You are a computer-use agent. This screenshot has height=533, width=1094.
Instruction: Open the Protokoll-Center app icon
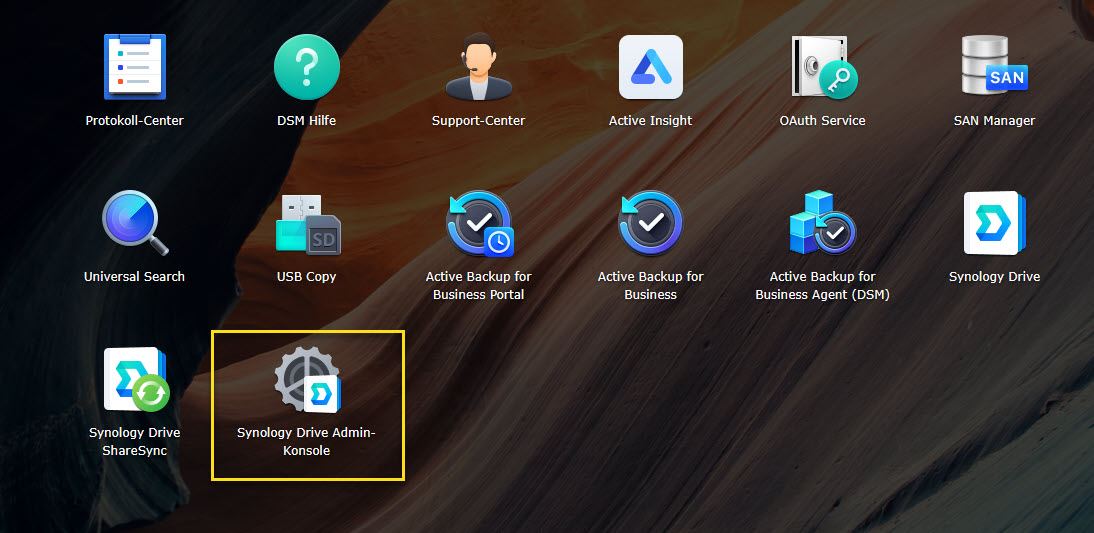[x=134, y=67]
